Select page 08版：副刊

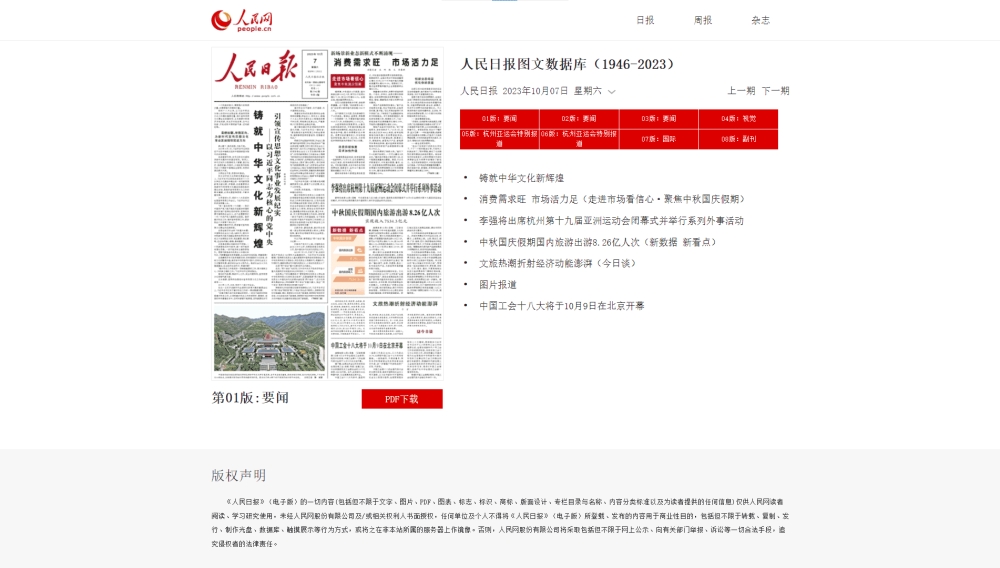(739, 139)
